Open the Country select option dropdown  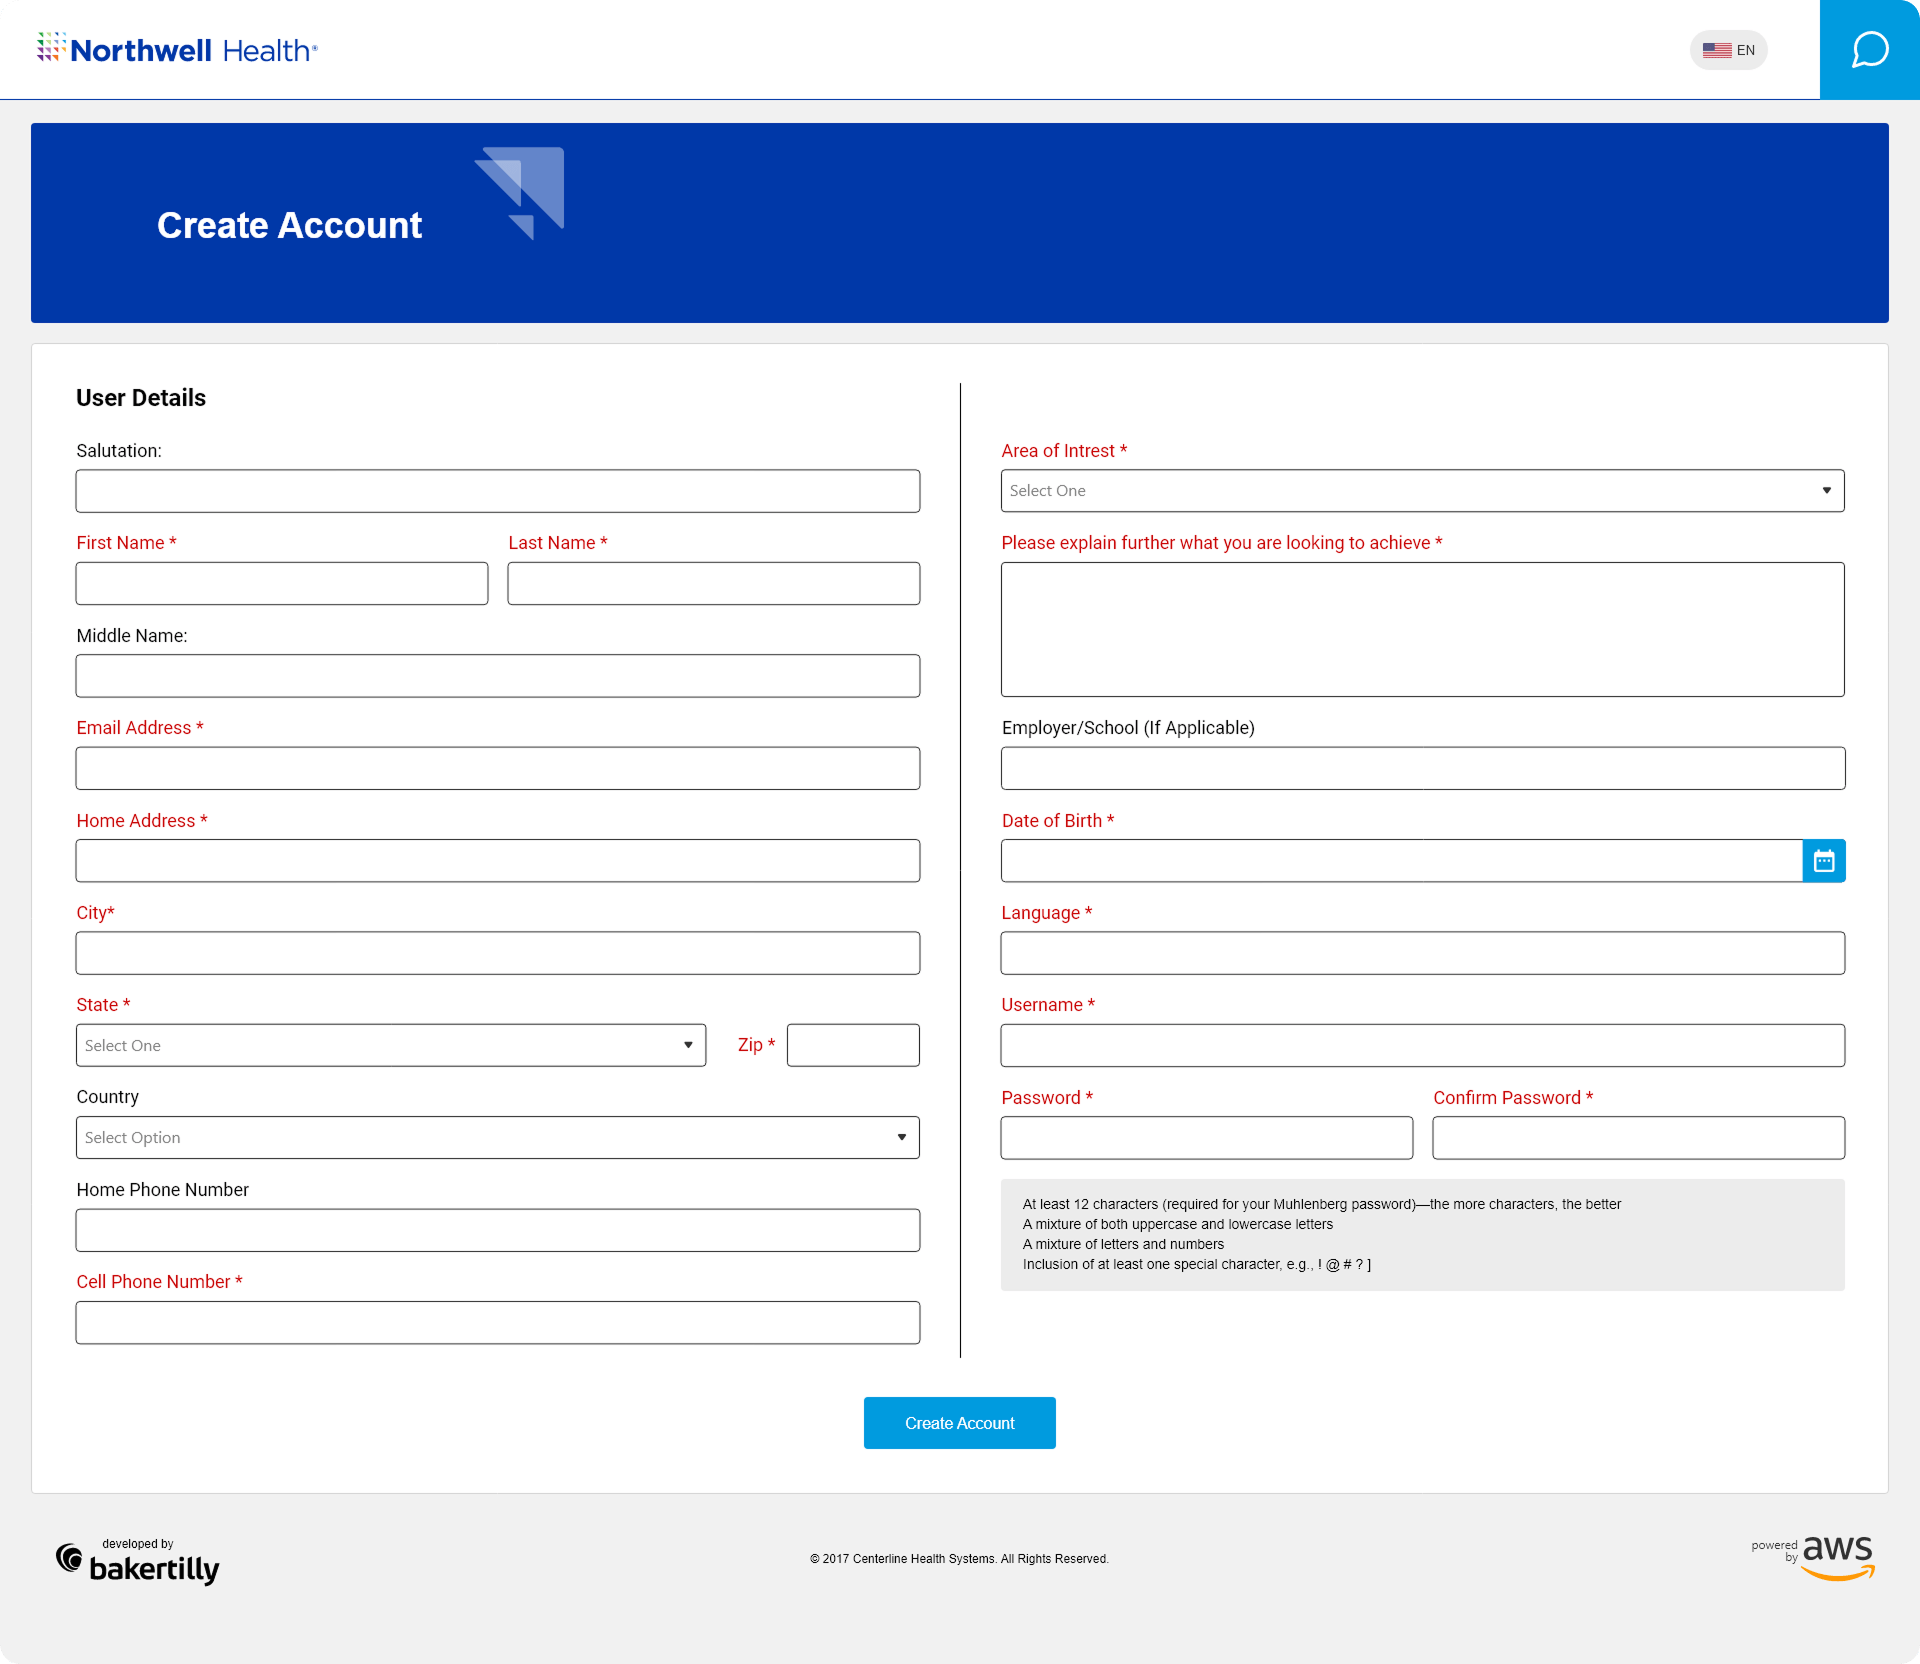497,1138
